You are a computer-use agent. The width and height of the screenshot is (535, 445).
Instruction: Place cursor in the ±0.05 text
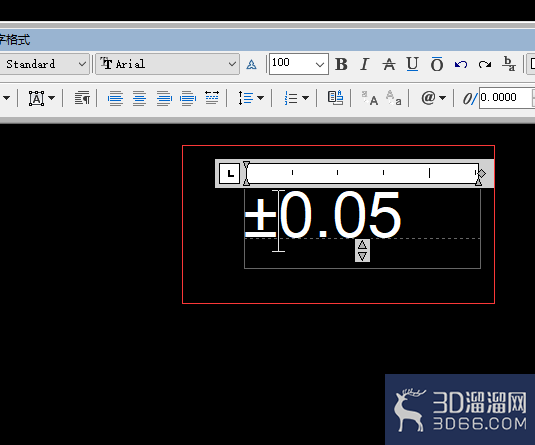click(323, 215)
